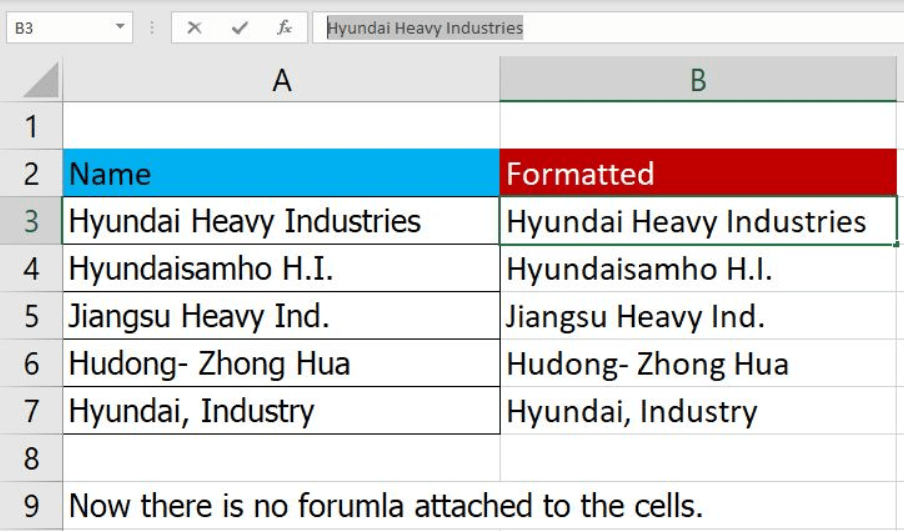Open the Insert Function fx dialog
The image size is (906, 531).
coord(285,28)
